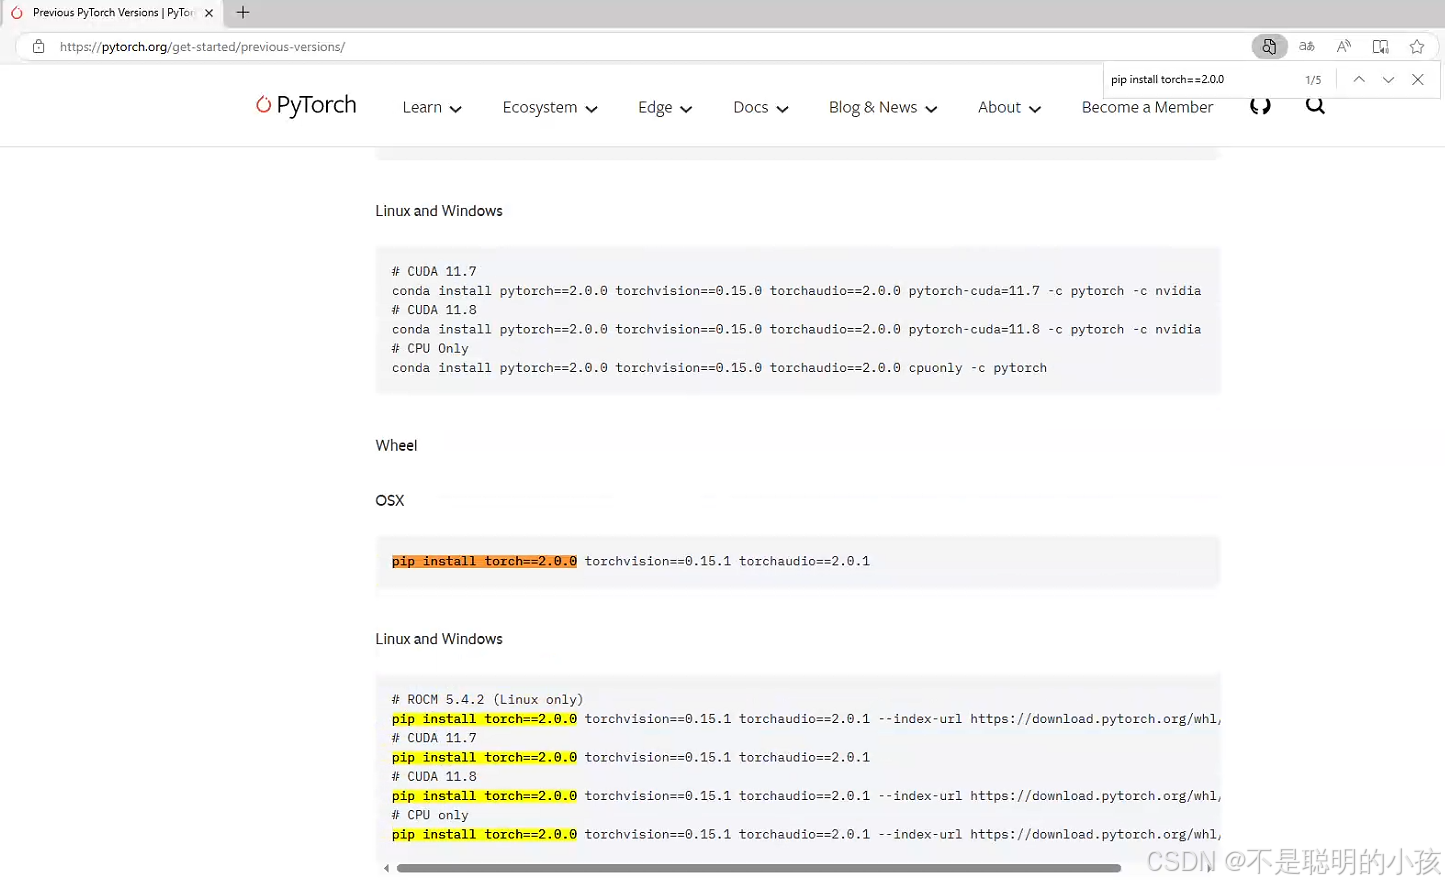Click the immersive reader icon
Image resolution: width=1445 pixels, height=887 pixels.
pos(1381,46)
